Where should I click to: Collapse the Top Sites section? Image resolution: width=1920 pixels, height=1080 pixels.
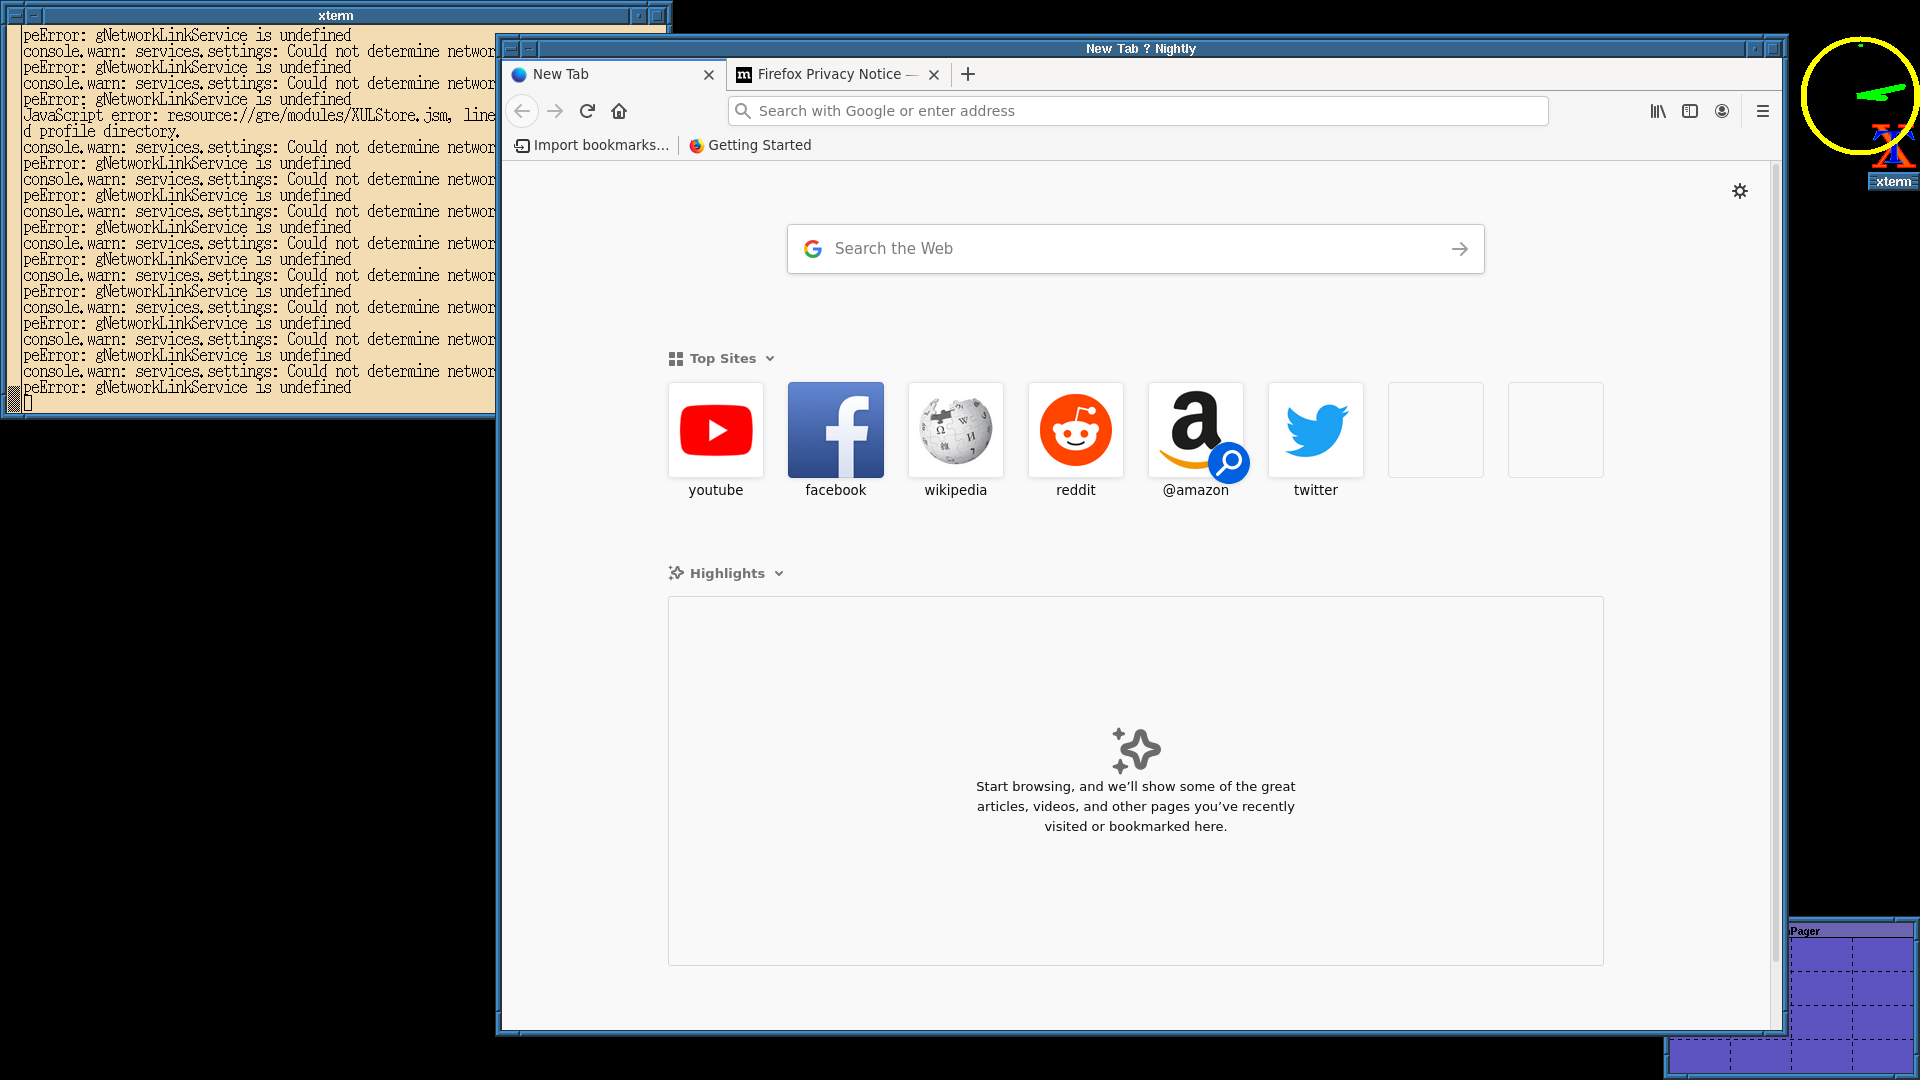click(770, 359)
